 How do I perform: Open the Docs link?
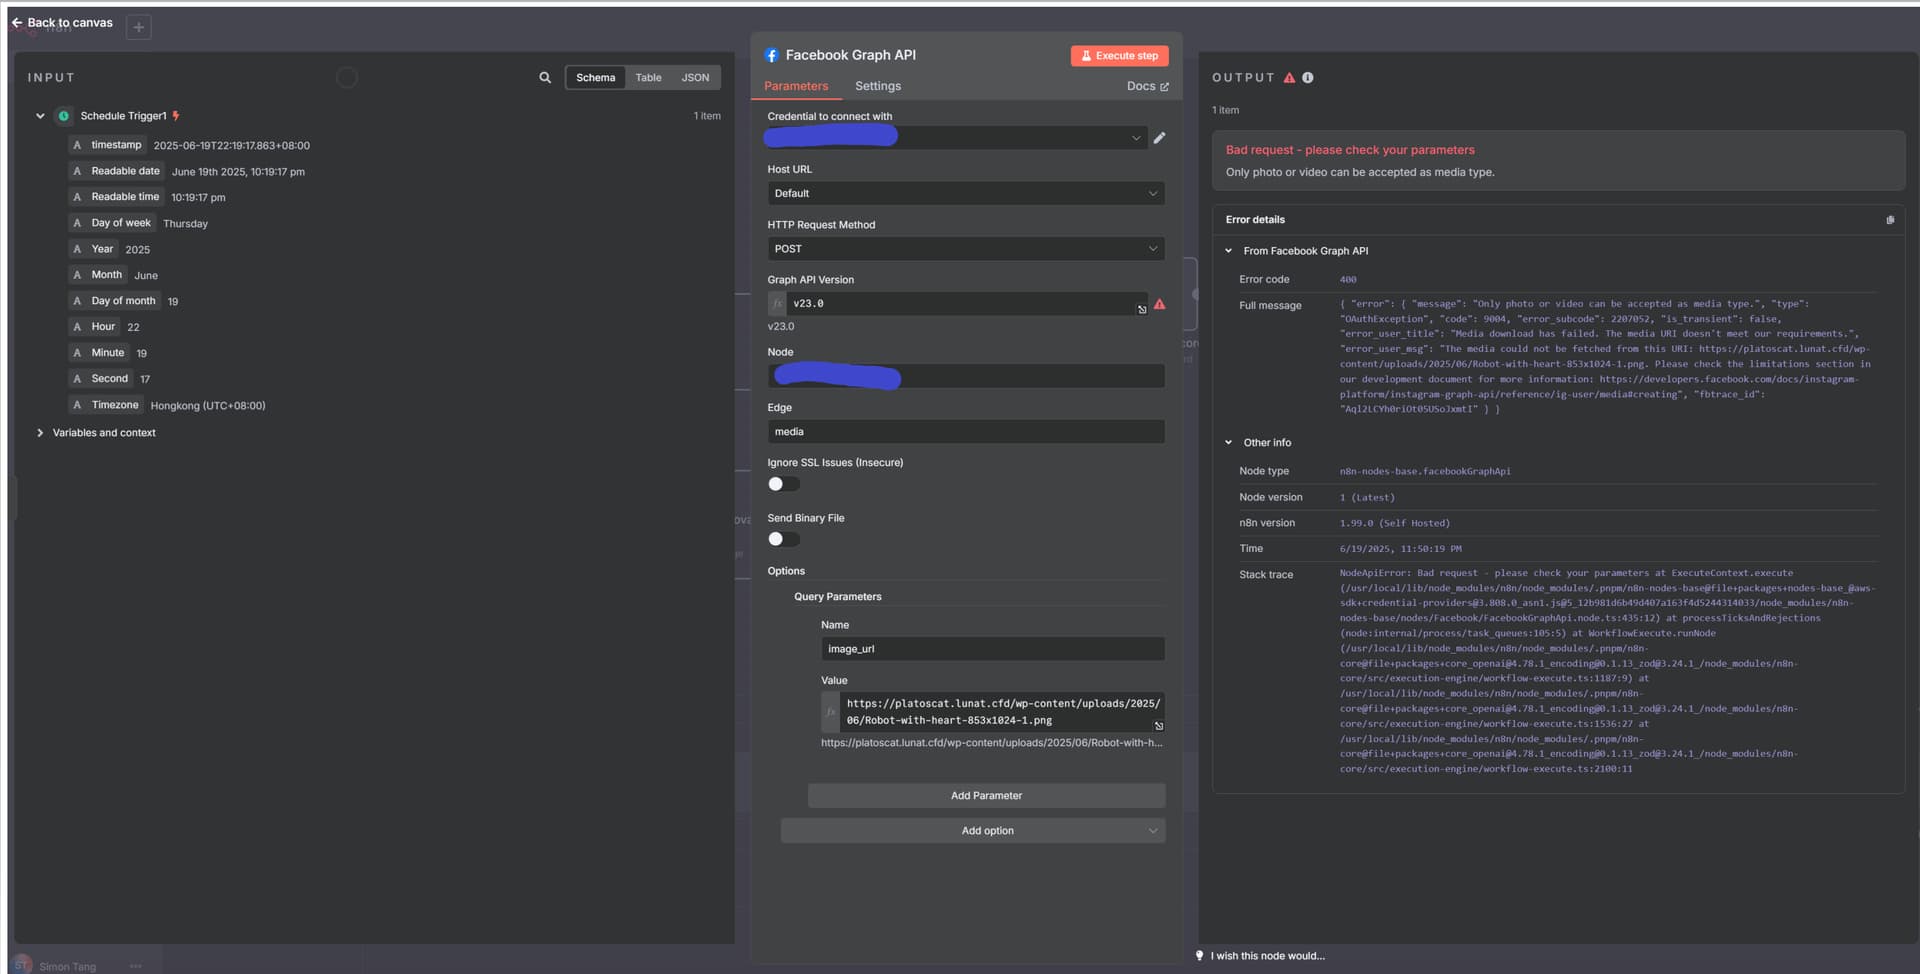point(1147,86)
